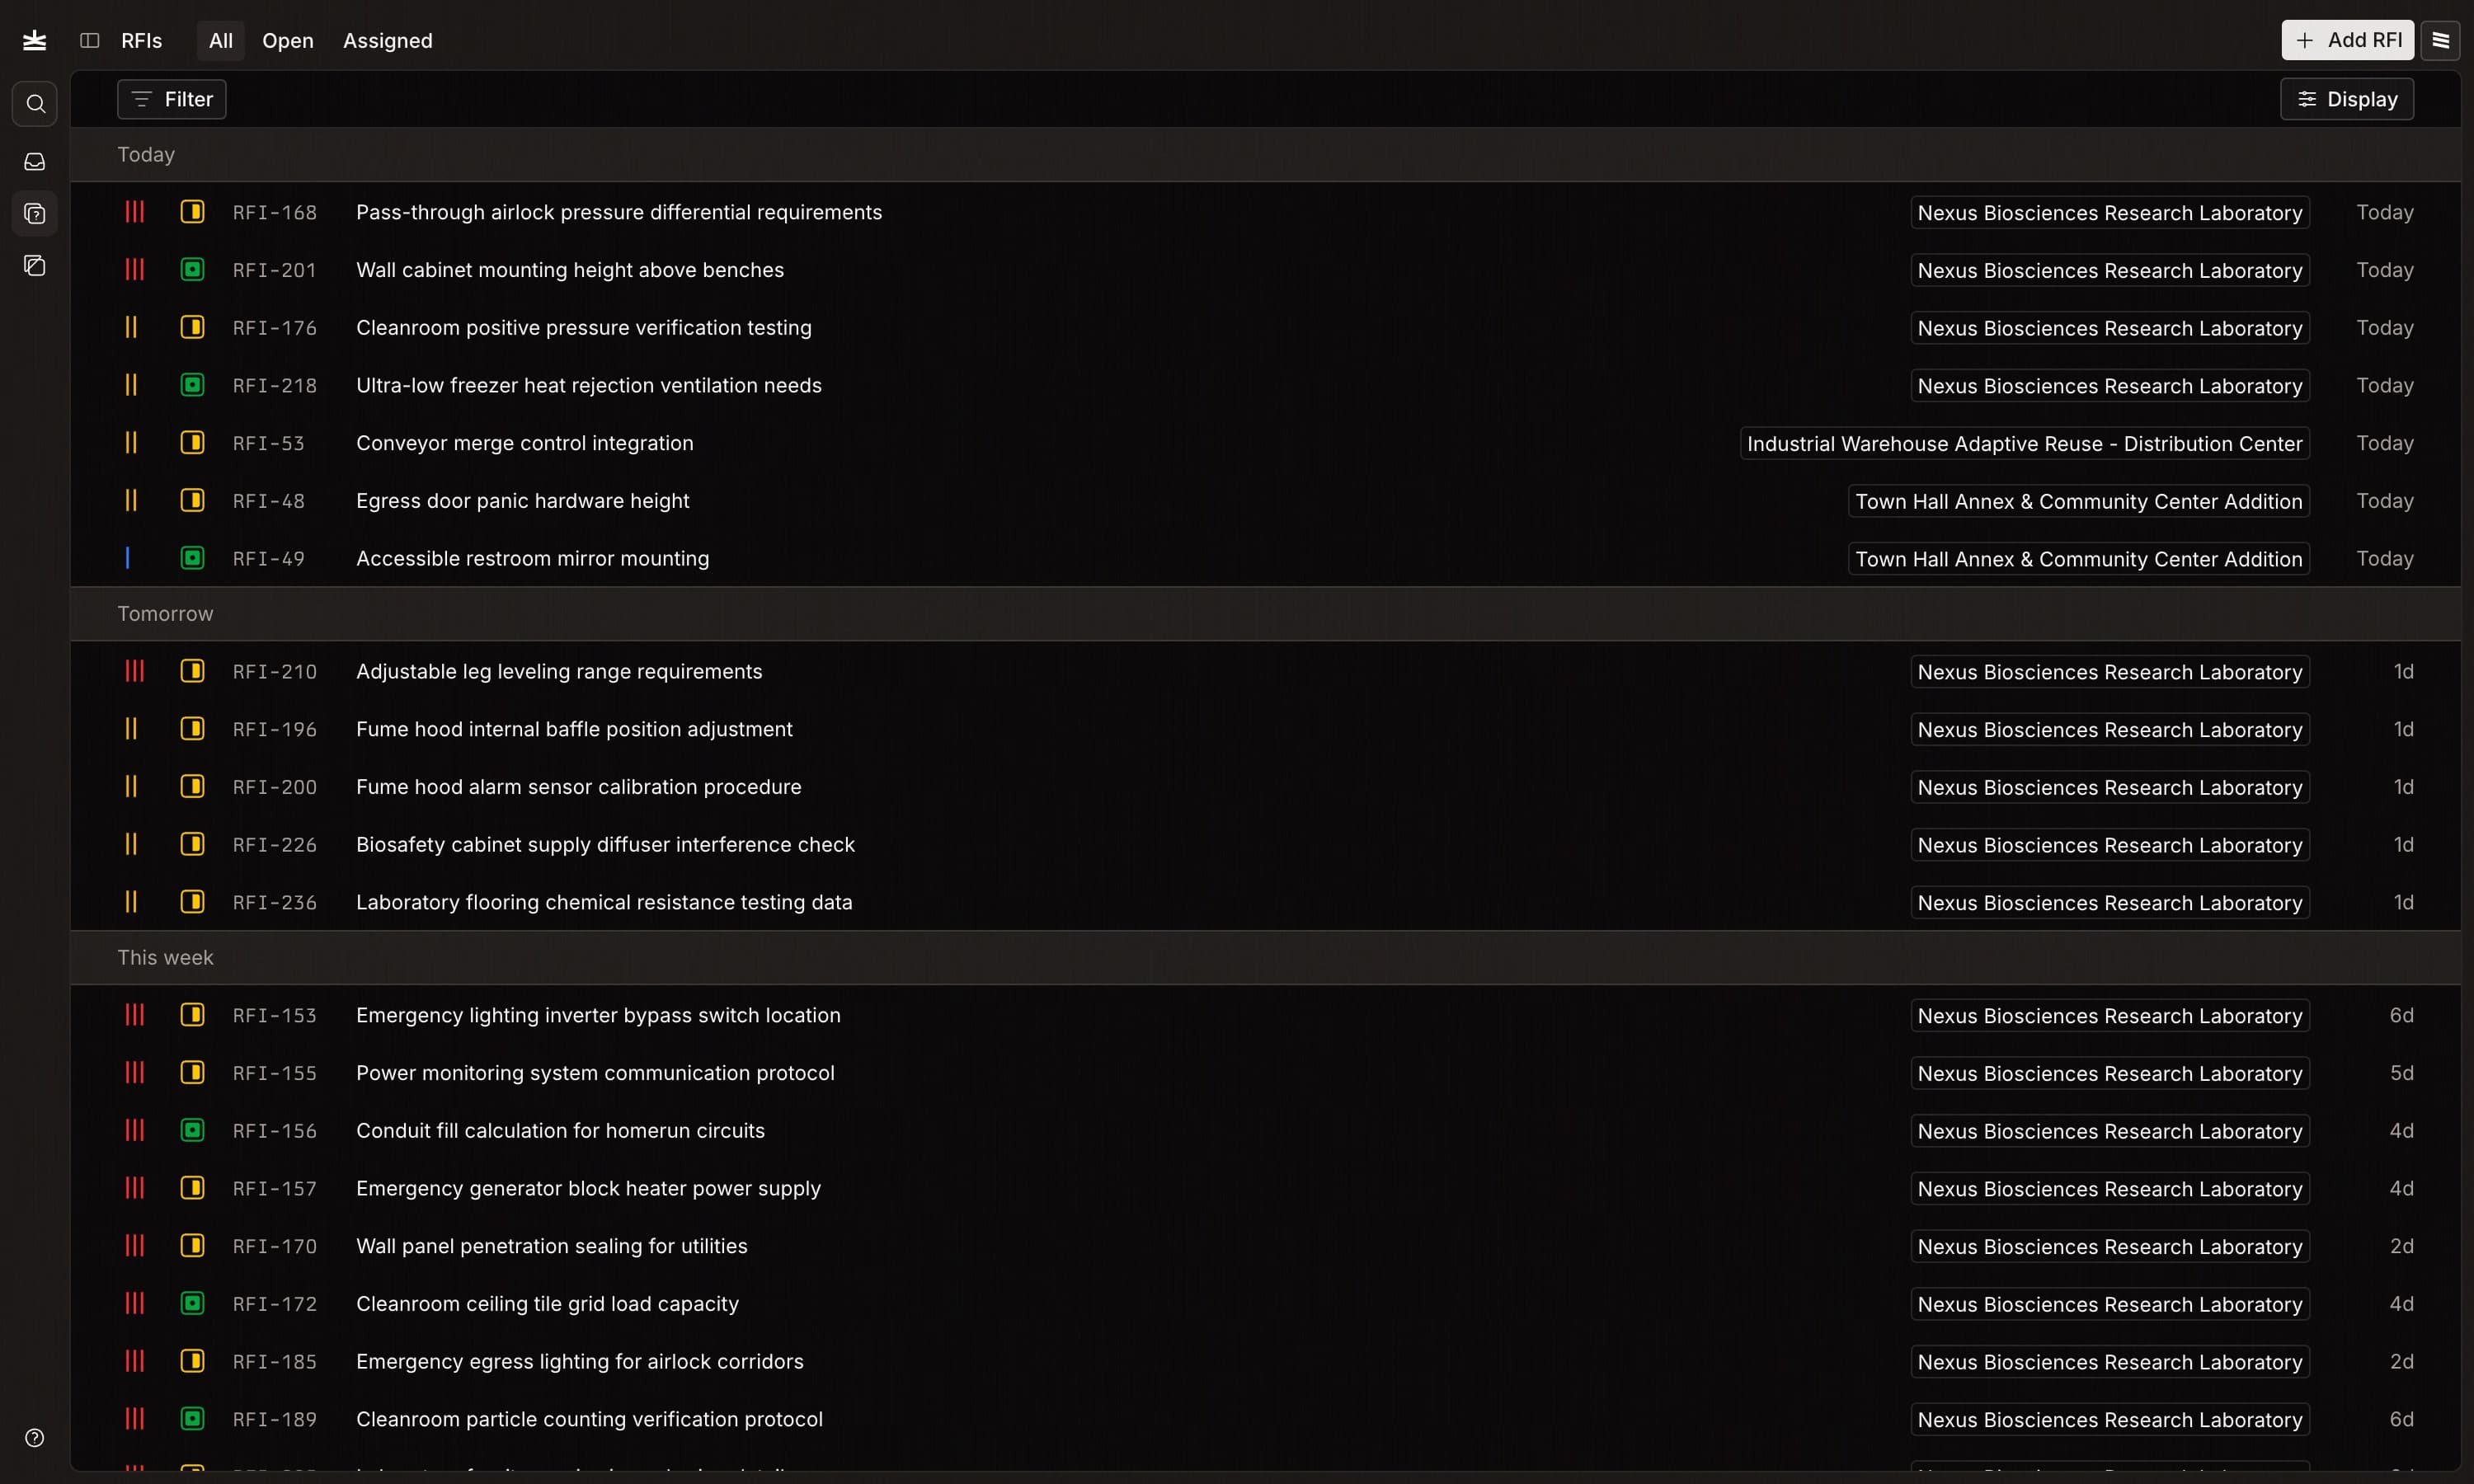
Task: Click the Add RFI button
Action: click(x=2347, y=40)
